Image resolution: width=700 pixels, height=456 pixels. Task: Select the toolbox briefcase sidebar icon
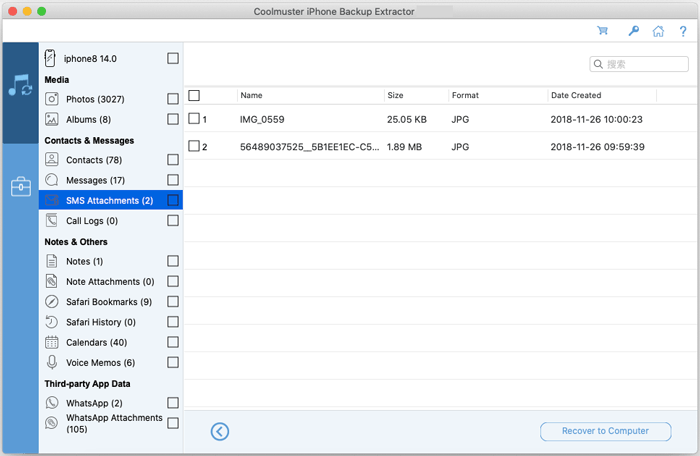21,187
